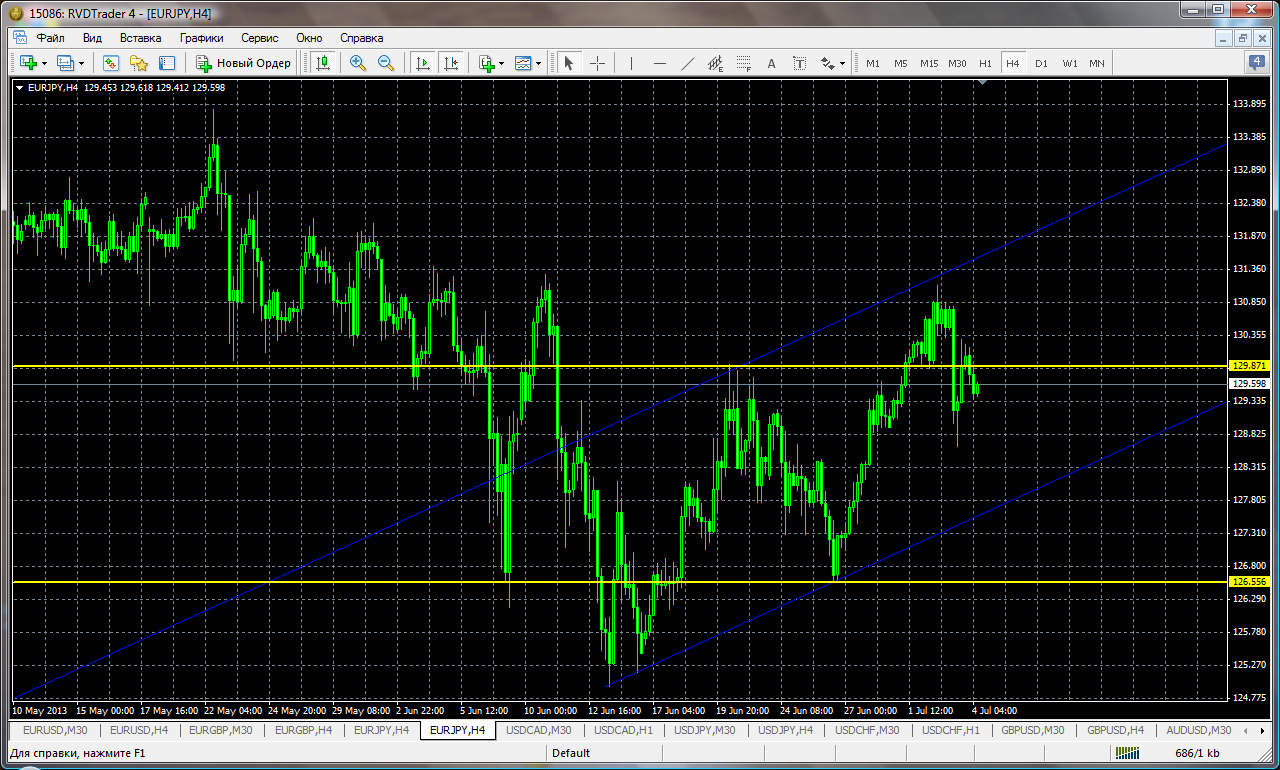Switch to the USDCAD,M30 chart tab
The image size is (1280, 770).
point(539,730)
